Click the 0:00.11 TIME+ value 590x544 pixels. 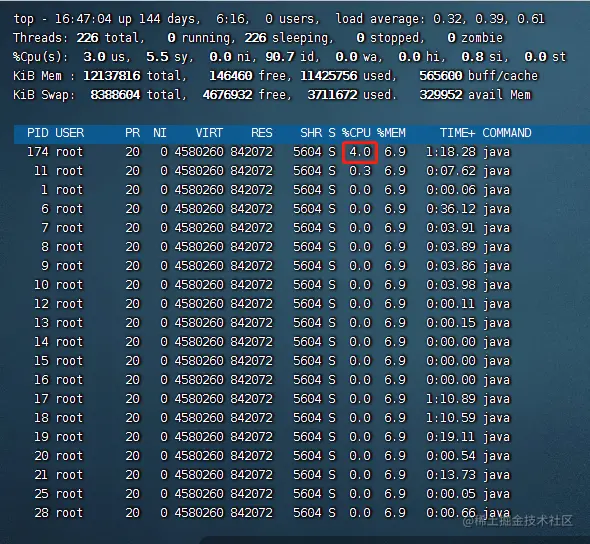click(451, 304)
